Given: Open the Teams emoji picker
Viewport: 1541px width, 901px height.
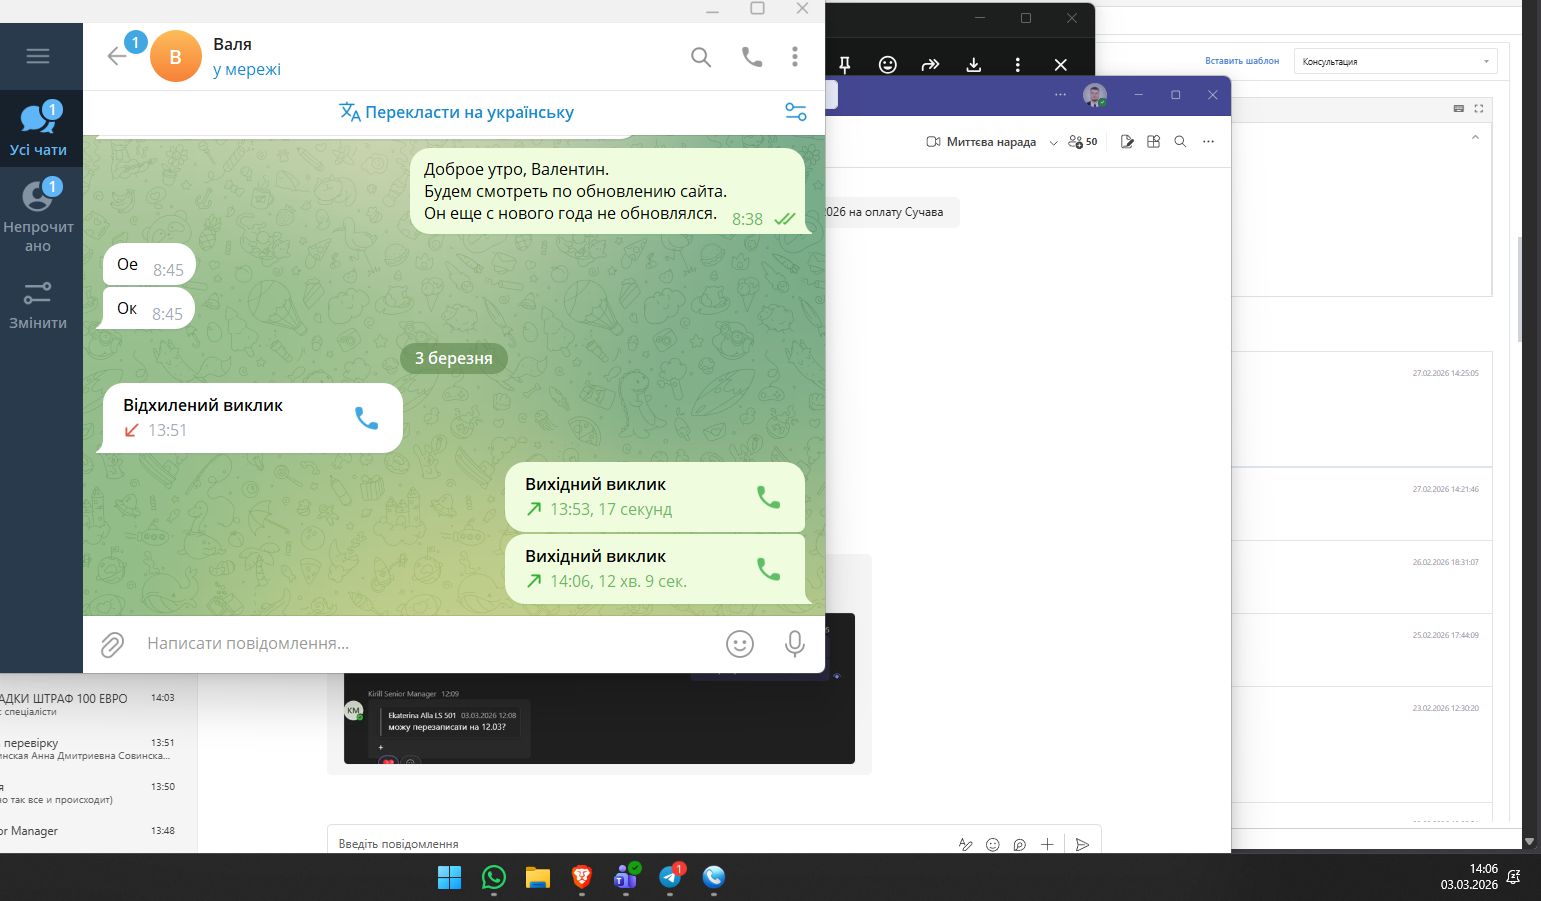Looking at the screenshot, I should click(993, 844).
